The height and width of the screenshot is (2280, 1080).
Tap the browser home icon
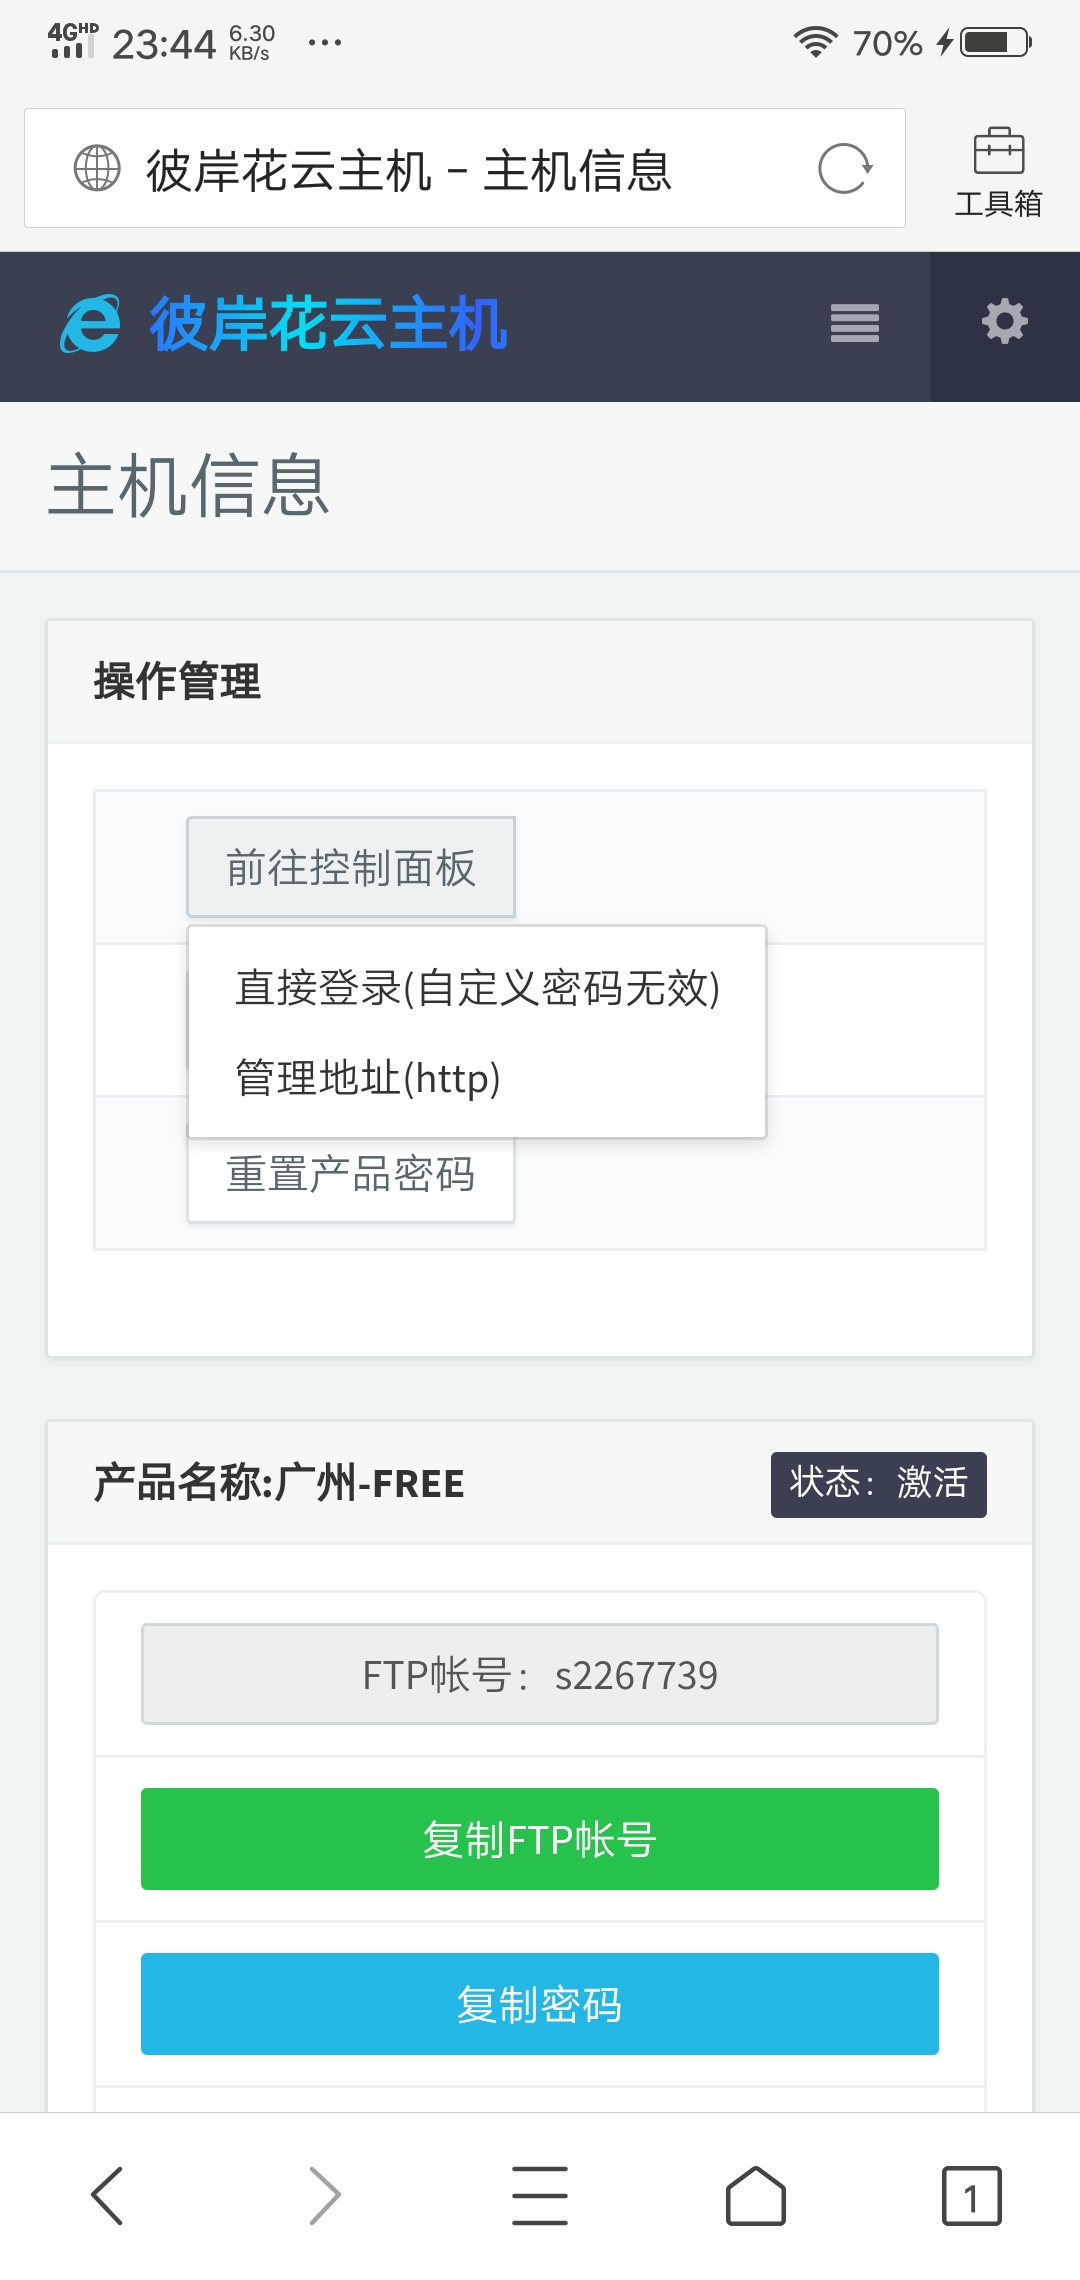click(756, 2196)
